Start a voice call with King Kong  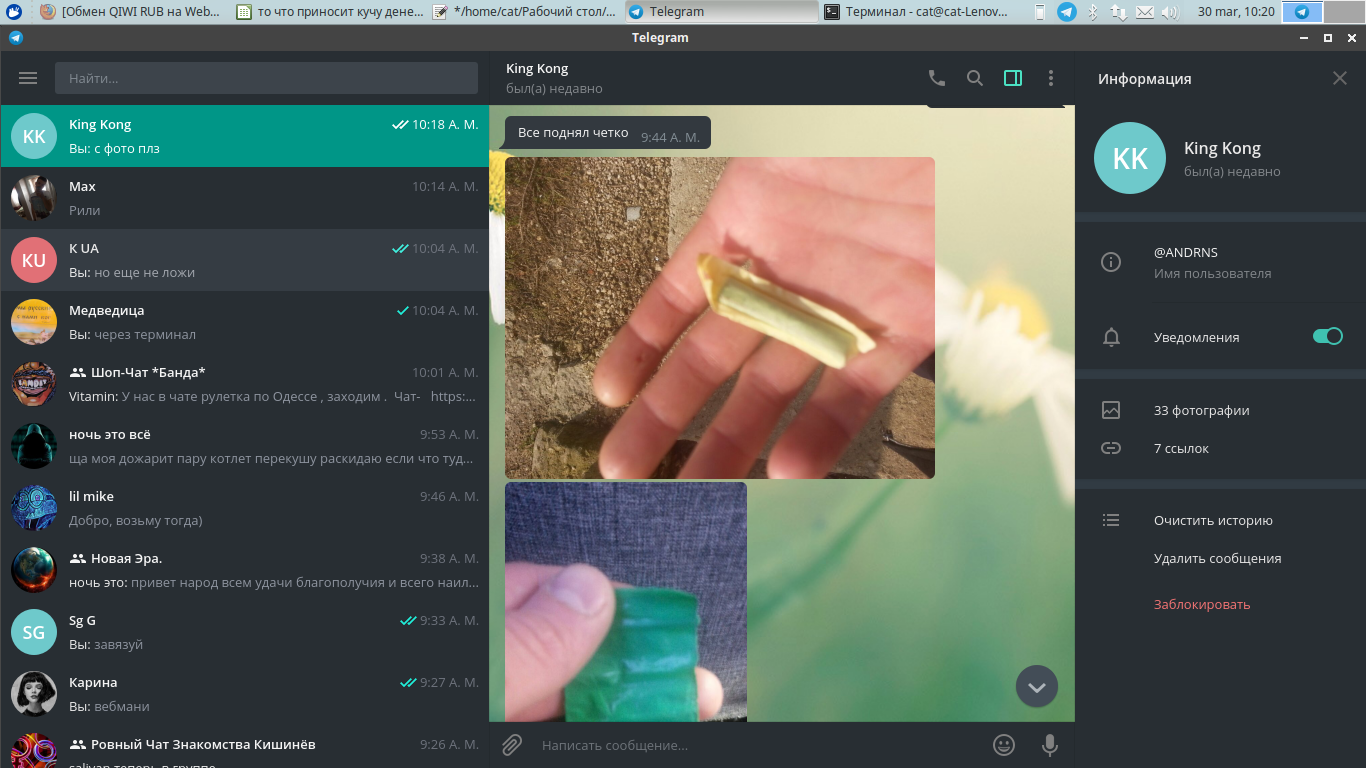pyautogui.click(x=936, y=78)
